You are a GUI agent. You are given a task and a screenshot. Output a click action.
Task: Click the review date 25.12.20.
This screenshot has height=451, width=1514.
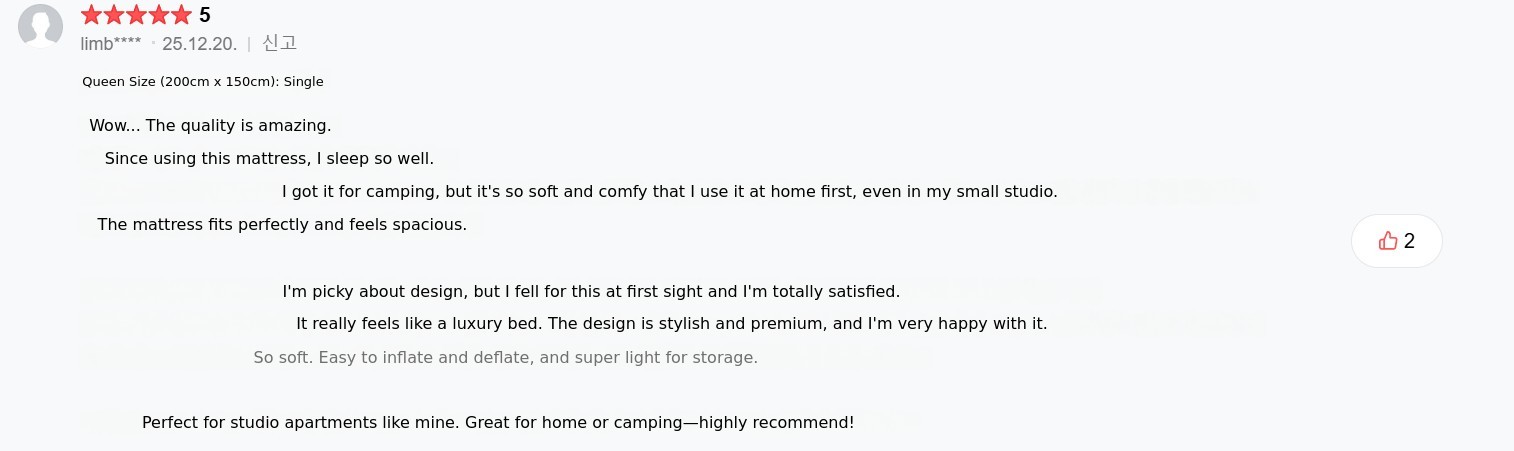point(199,44)
